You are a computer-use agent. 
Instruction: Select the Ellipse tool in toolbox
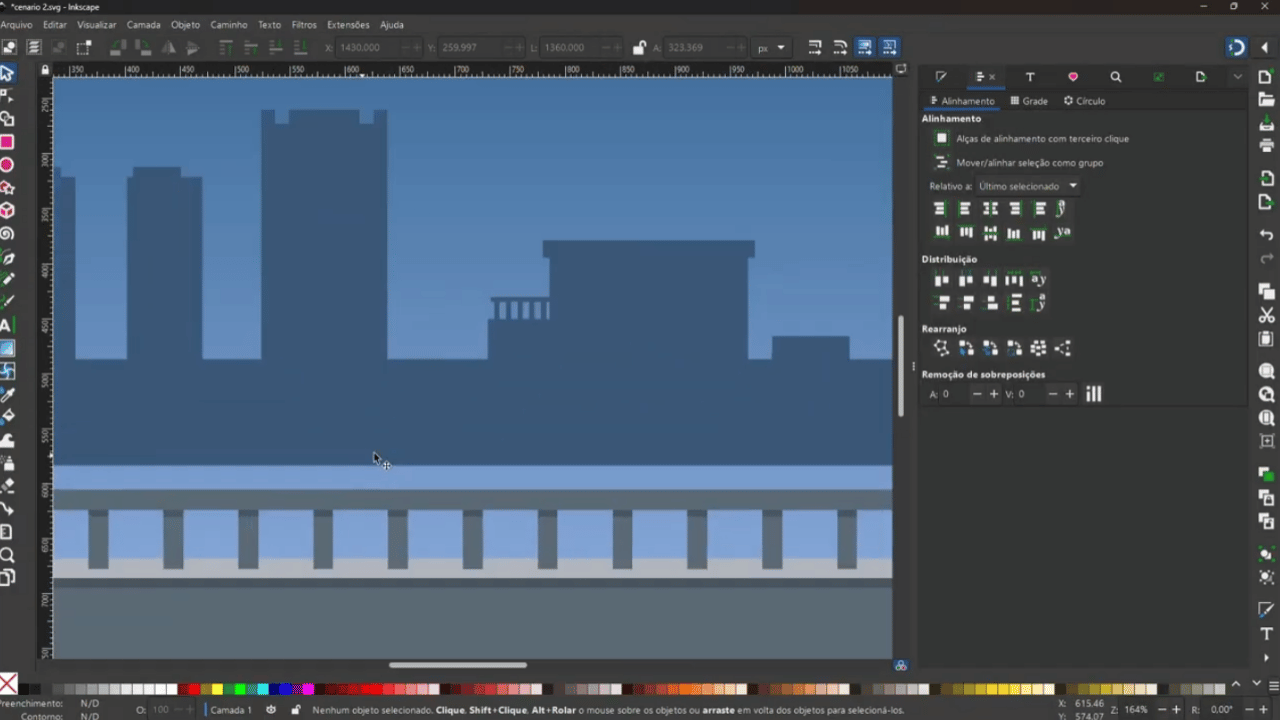(7, 165)
